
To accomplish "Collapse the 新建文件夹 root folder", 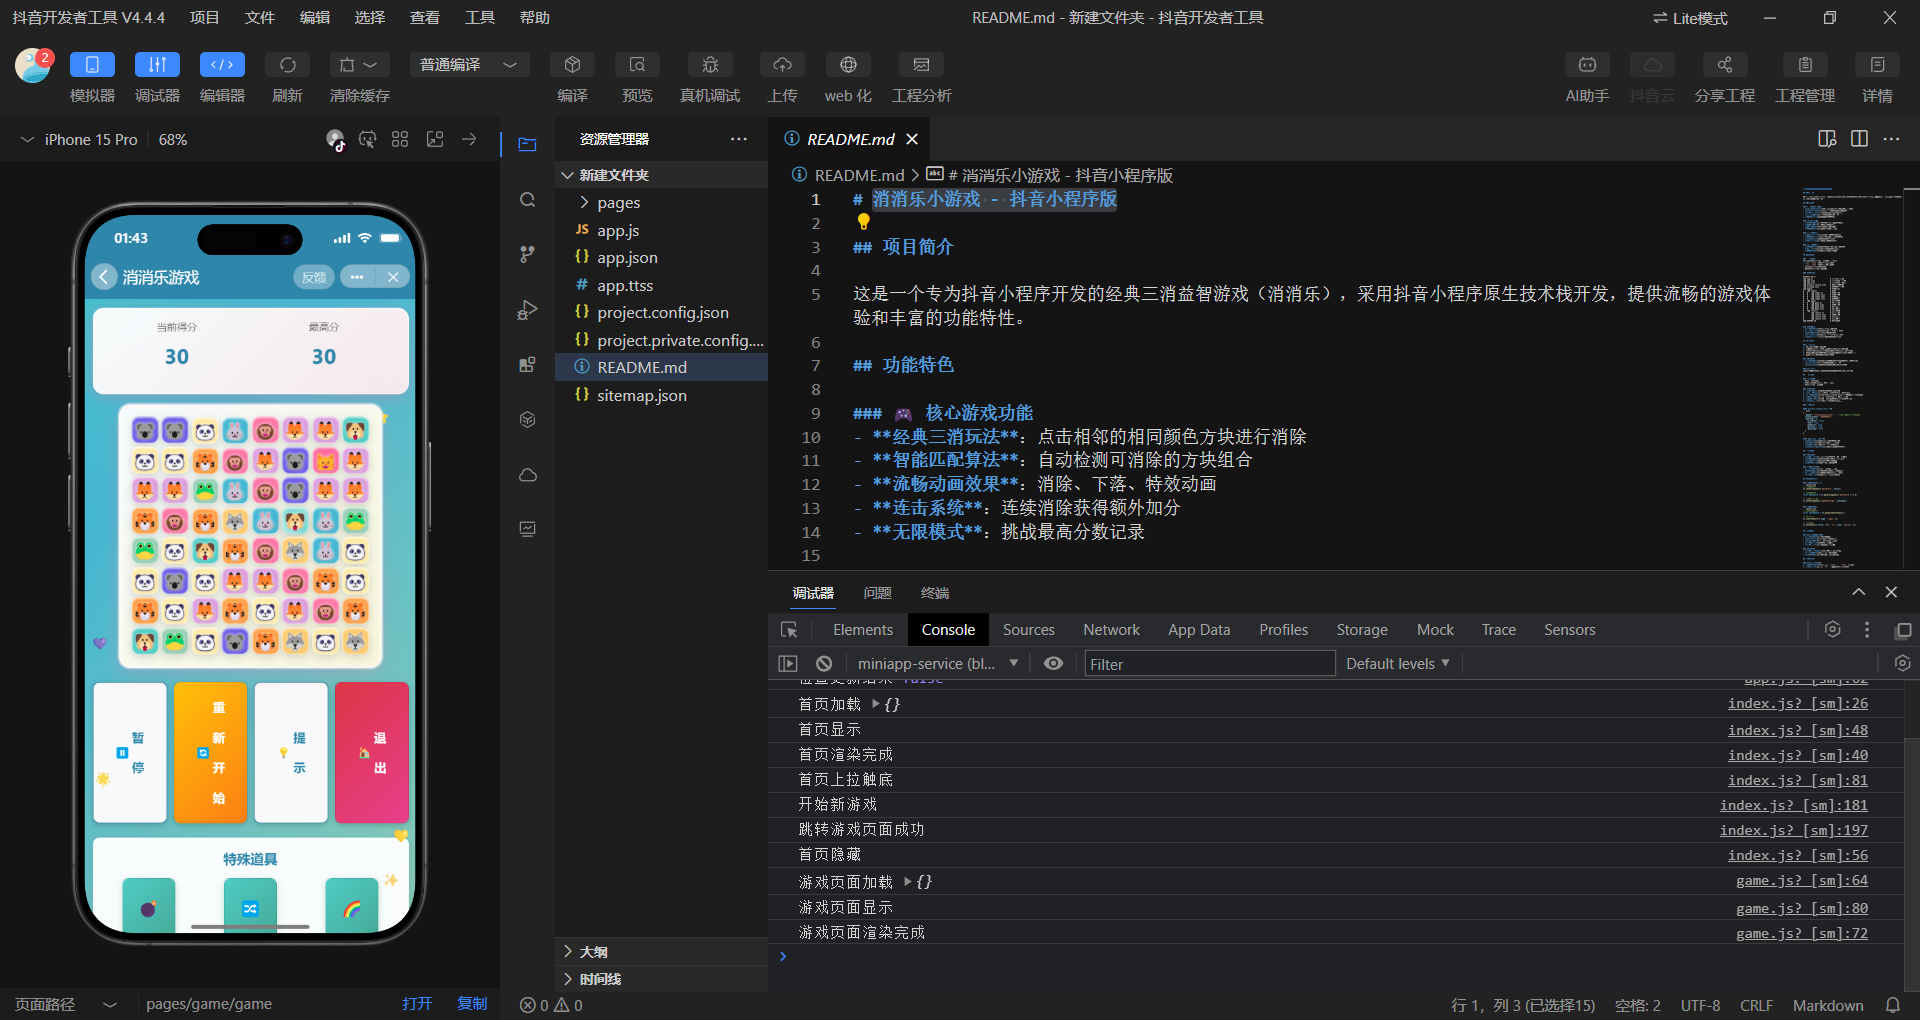I will 660,175.
